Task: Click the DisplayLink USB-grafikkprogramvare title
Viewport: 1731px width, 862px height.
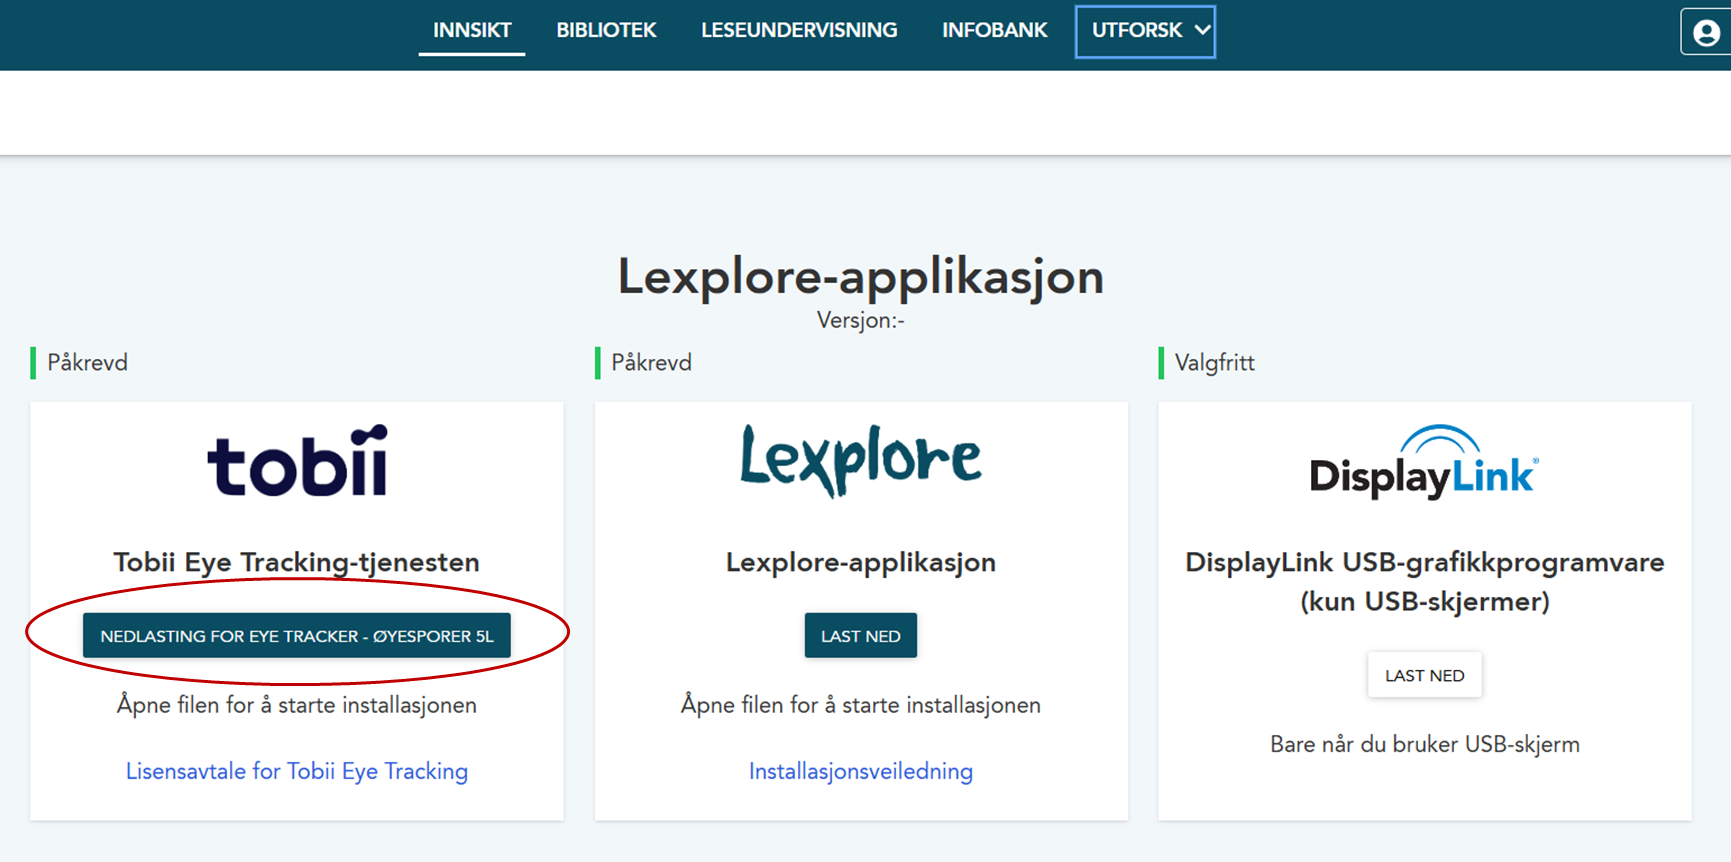Action: pyautogui.click(x=1424, y=582)
